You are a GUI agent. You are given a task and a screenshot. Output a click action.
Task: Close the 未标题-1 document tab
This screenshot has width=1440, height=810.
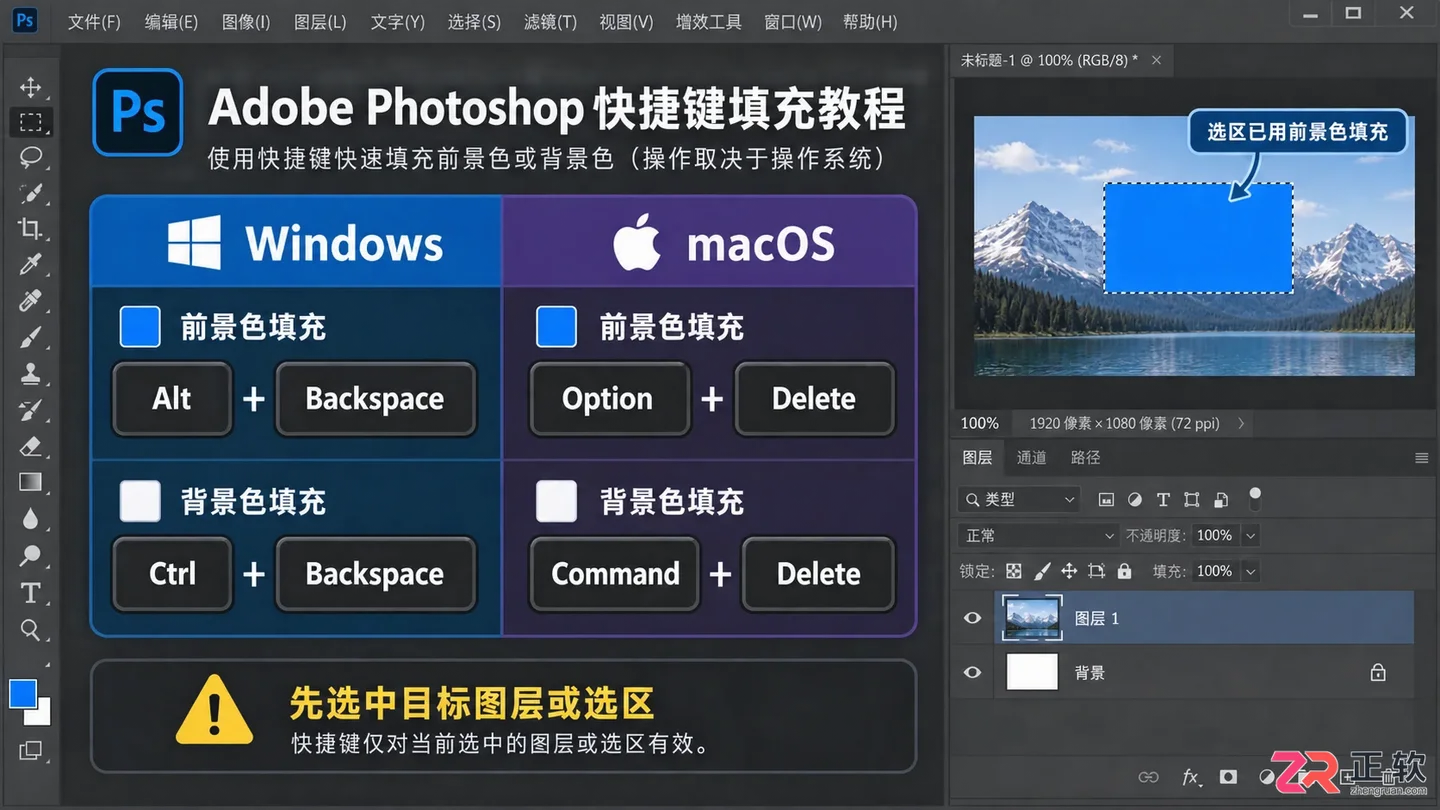[1156, 60]
